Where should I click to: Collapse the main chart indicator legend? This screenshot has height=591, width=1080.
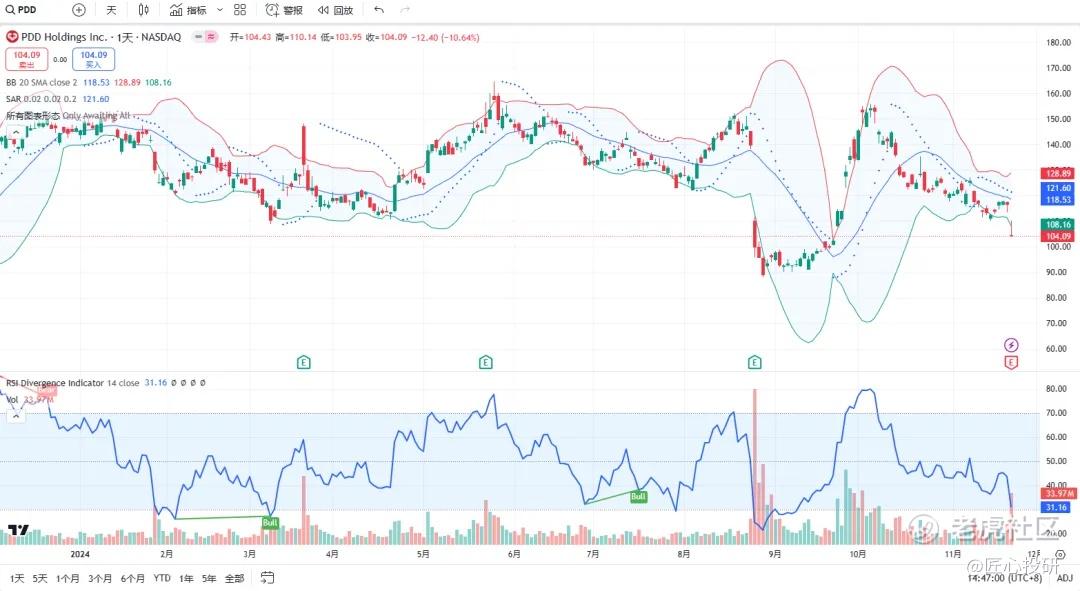point(16,132)
